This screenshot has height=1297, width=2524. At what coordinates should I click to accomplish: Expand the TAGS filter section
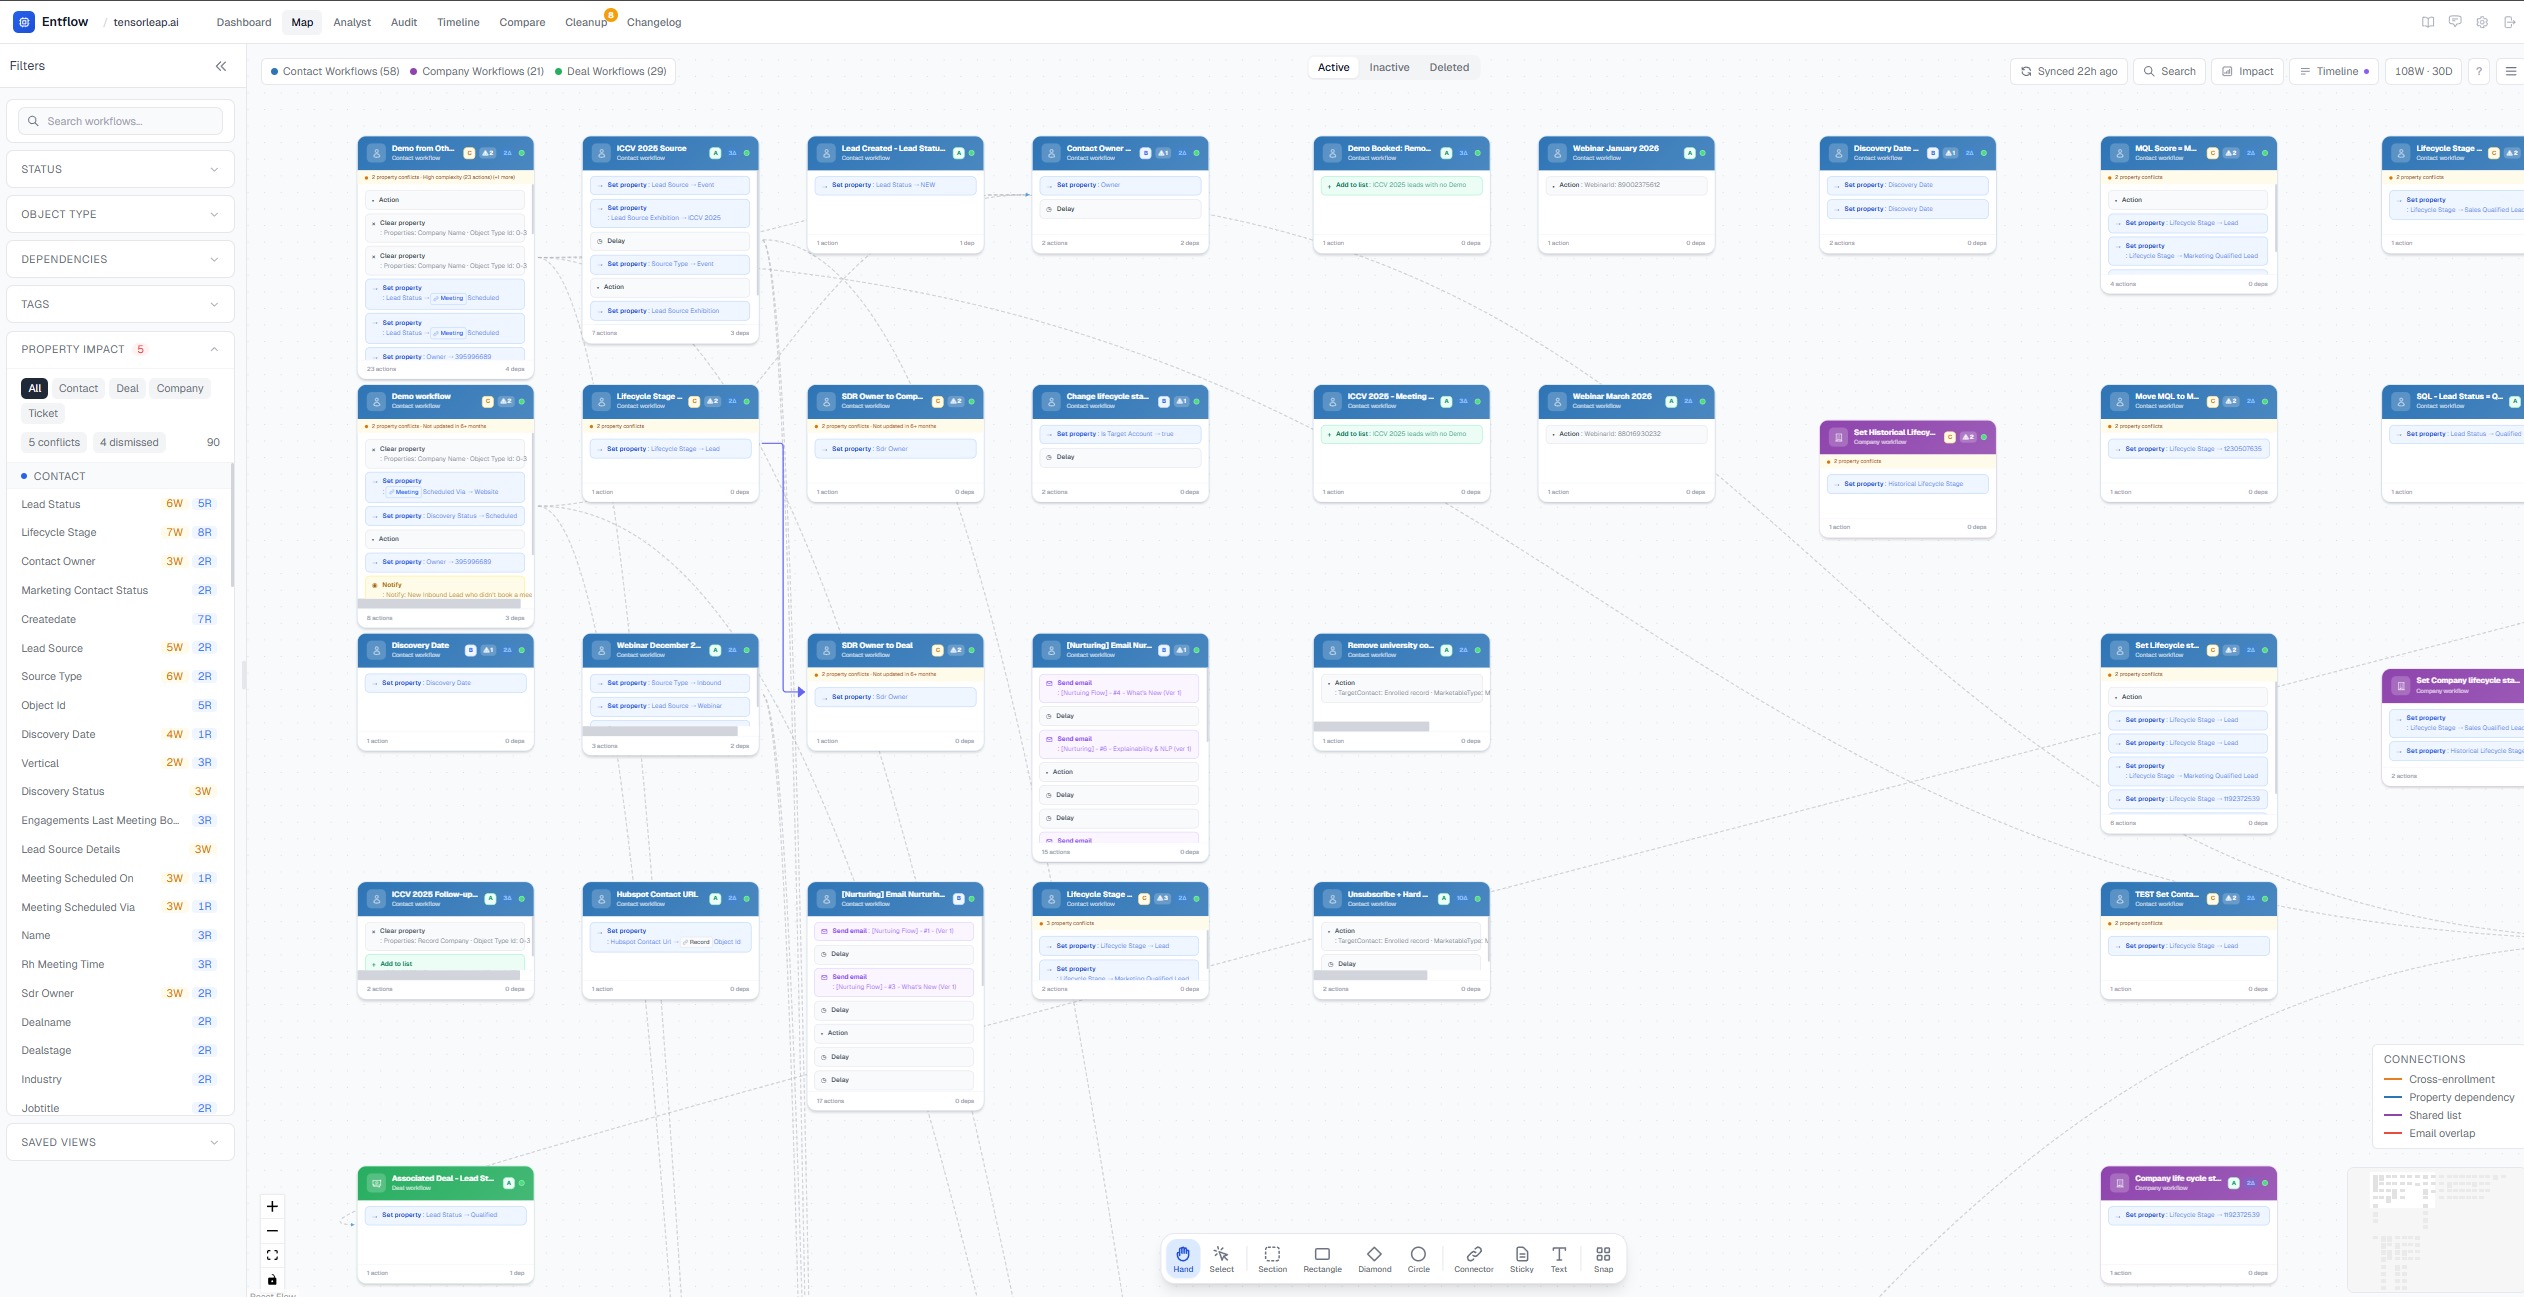pyautogui.click(x=120, y=304)
